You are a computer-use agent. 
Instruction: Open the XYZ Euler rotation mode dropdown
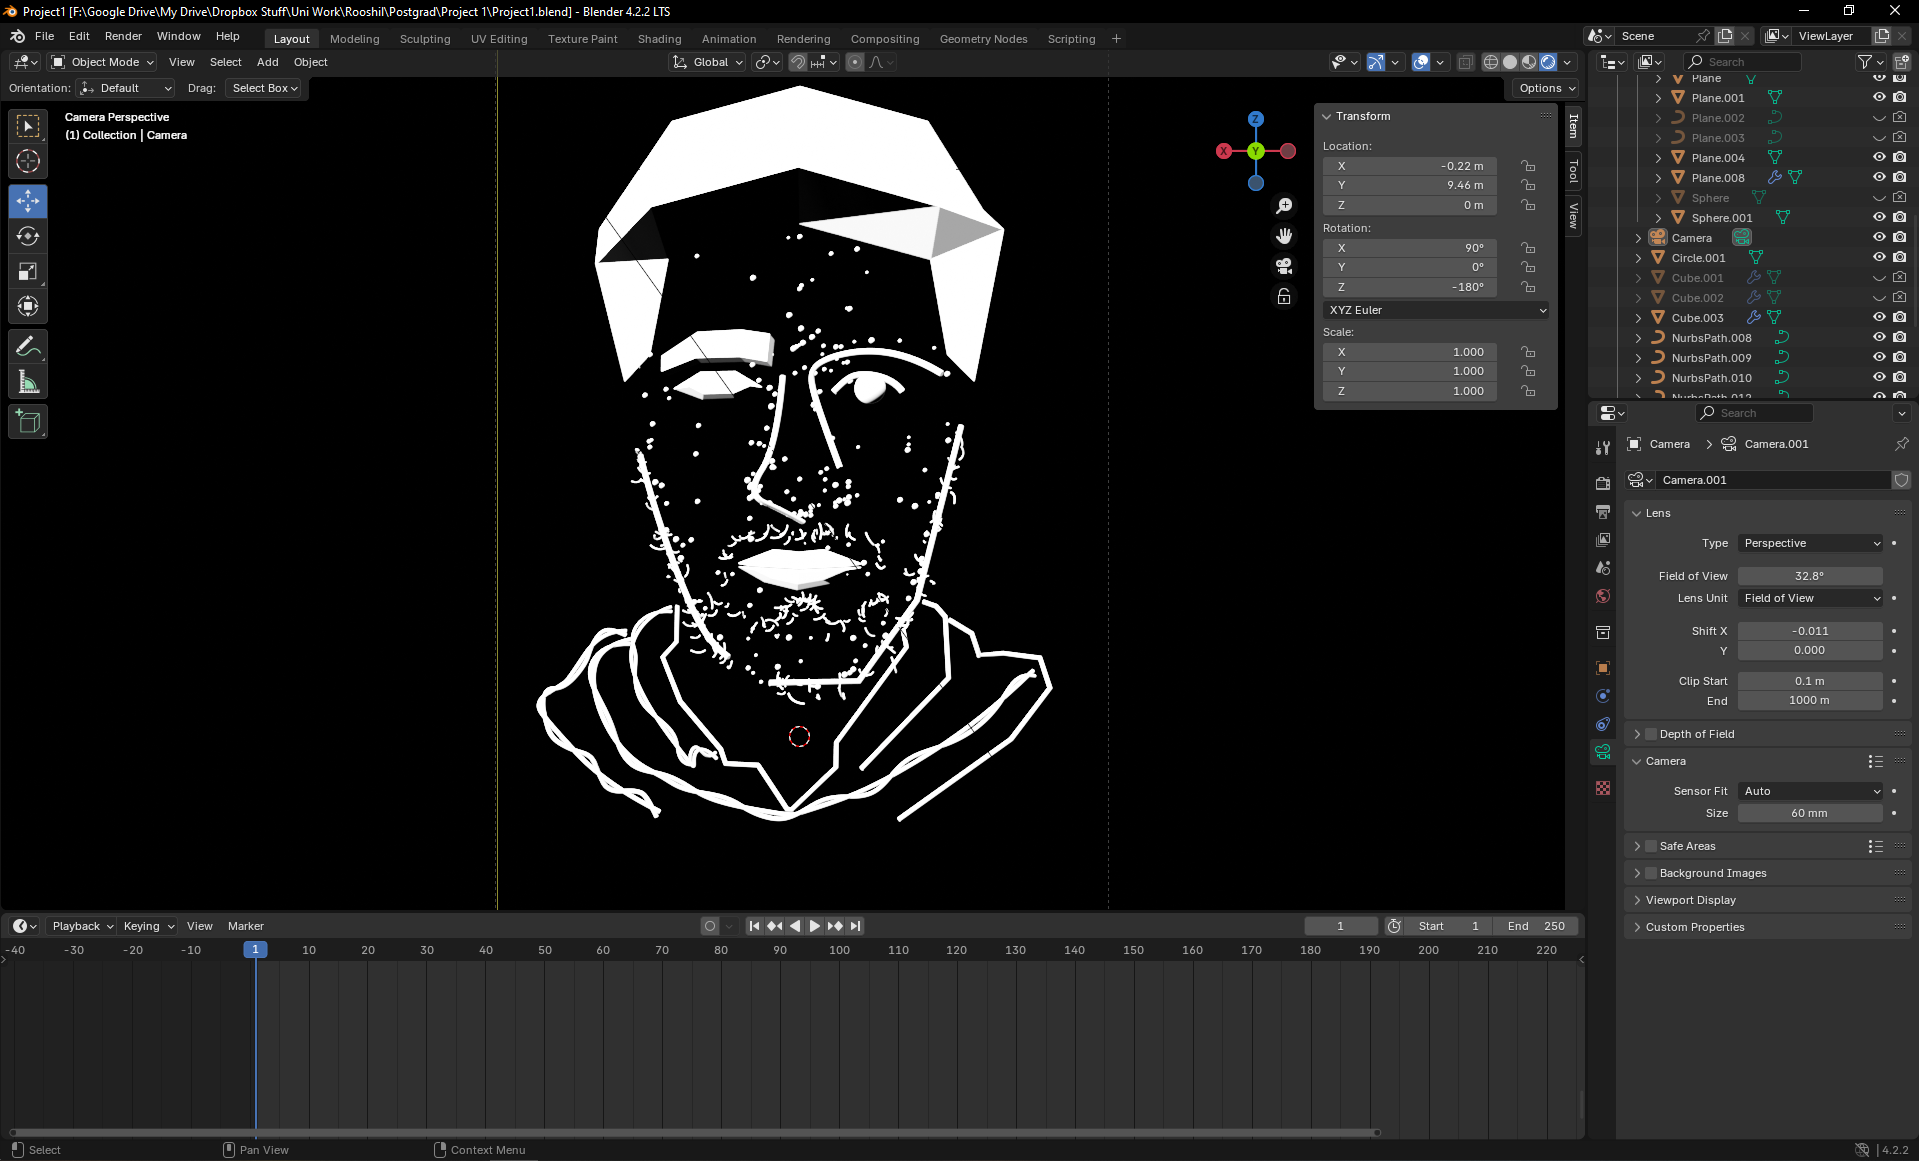(1436, 310)
